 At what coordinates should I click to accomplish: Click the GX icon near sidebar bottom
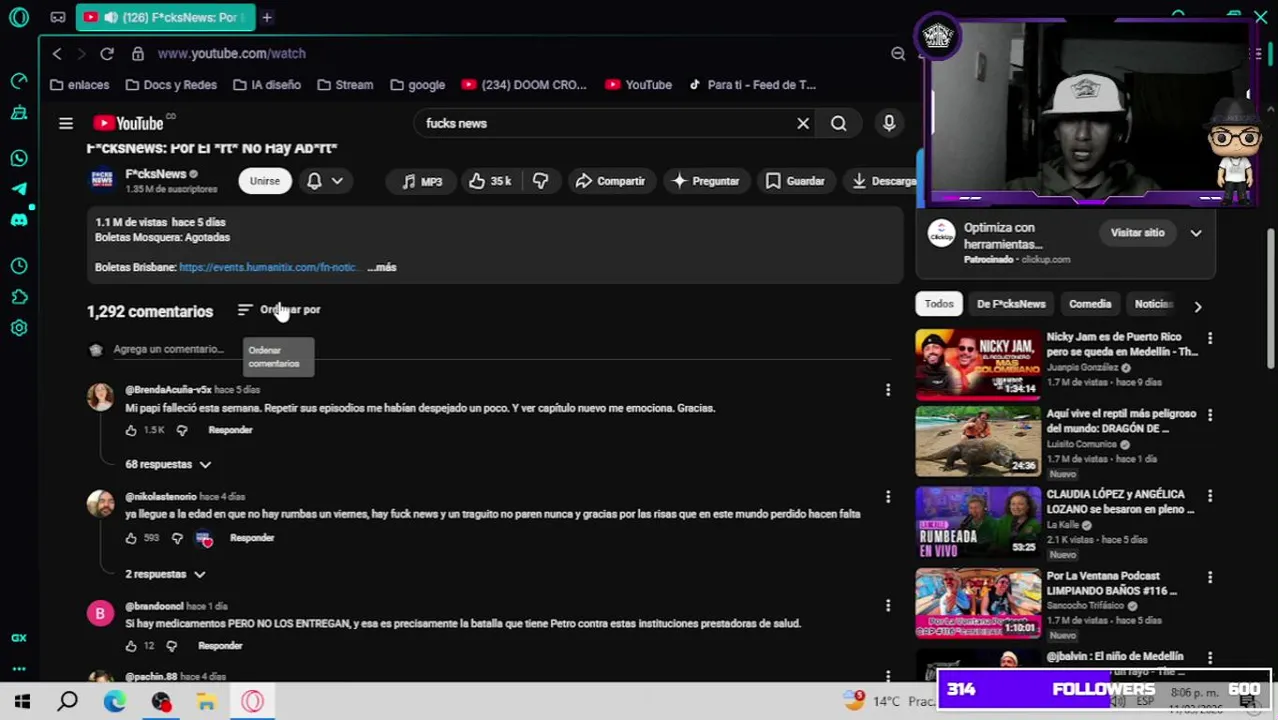19,638
